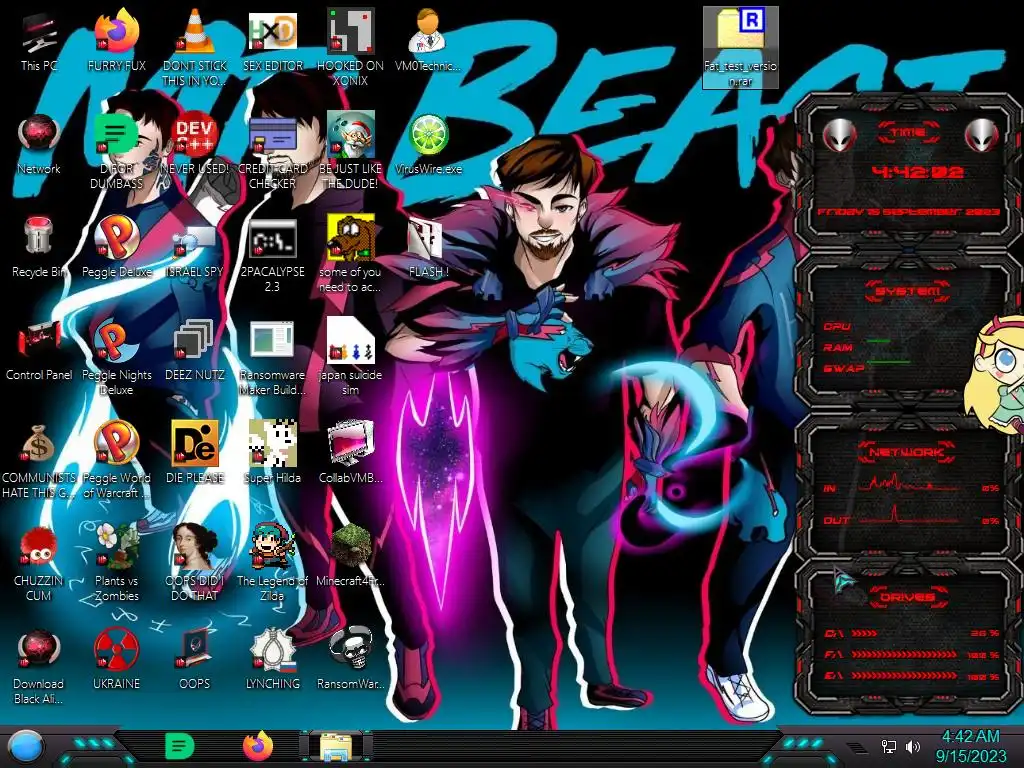Open the red fuzzy Chuzzle shortcut
1024x768 pixels.
pyautogui.click(x=39, y=563)
